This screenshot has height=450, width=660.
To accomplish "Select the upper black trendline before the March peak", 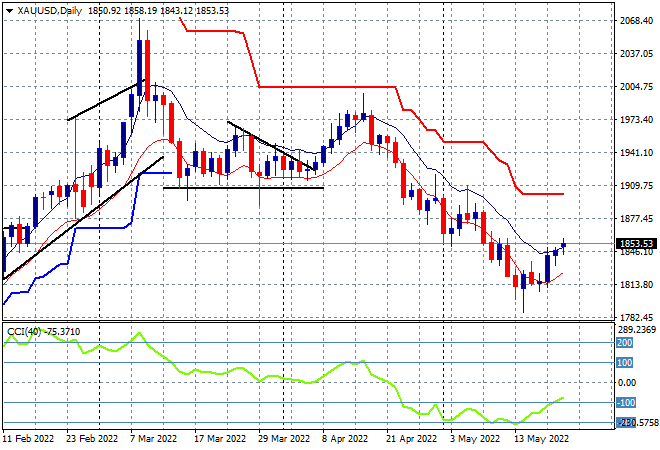I will coord(106,100).
